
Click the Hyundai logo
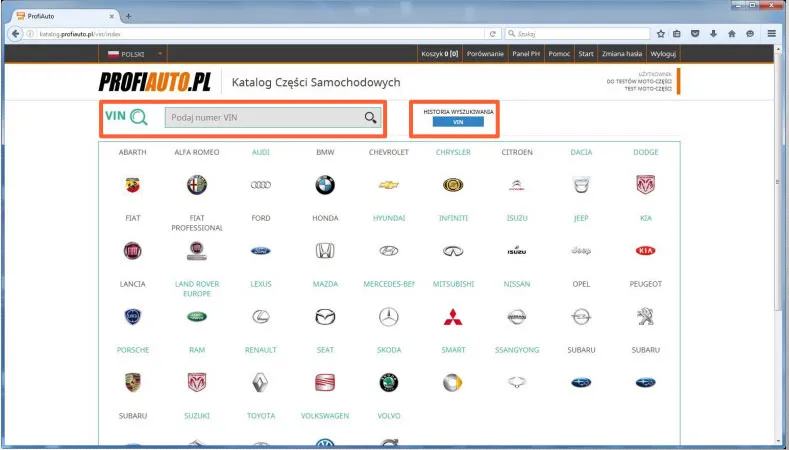point(389,251)
